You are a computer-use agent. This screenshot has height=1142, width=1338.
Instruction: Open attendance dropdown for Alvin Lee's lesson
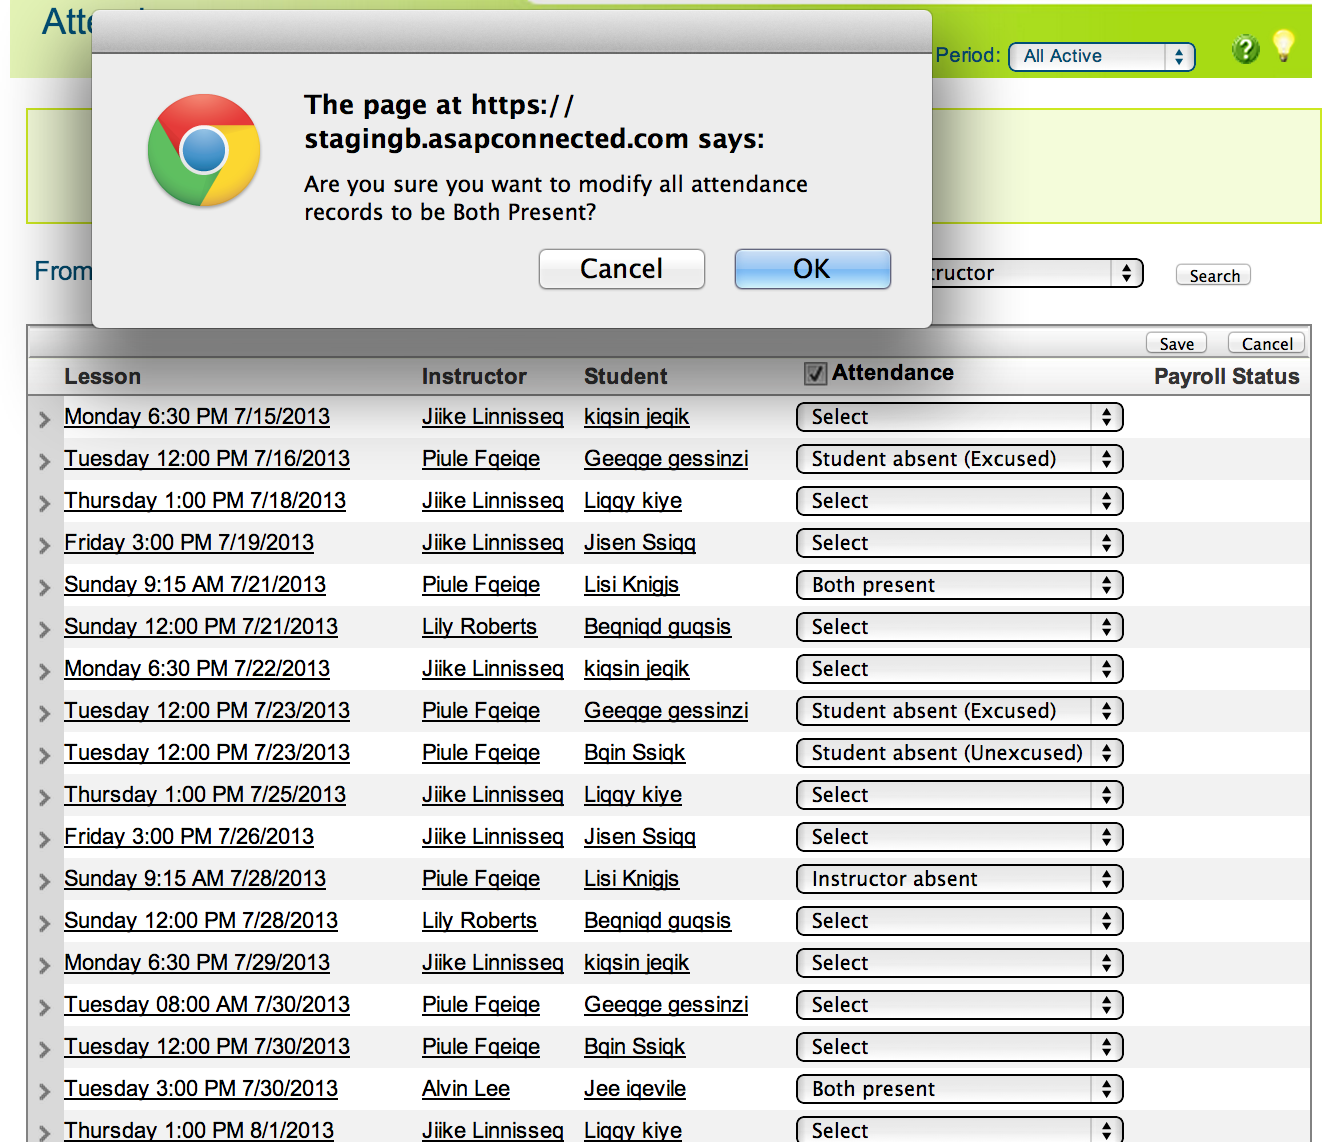[960, 1089]
